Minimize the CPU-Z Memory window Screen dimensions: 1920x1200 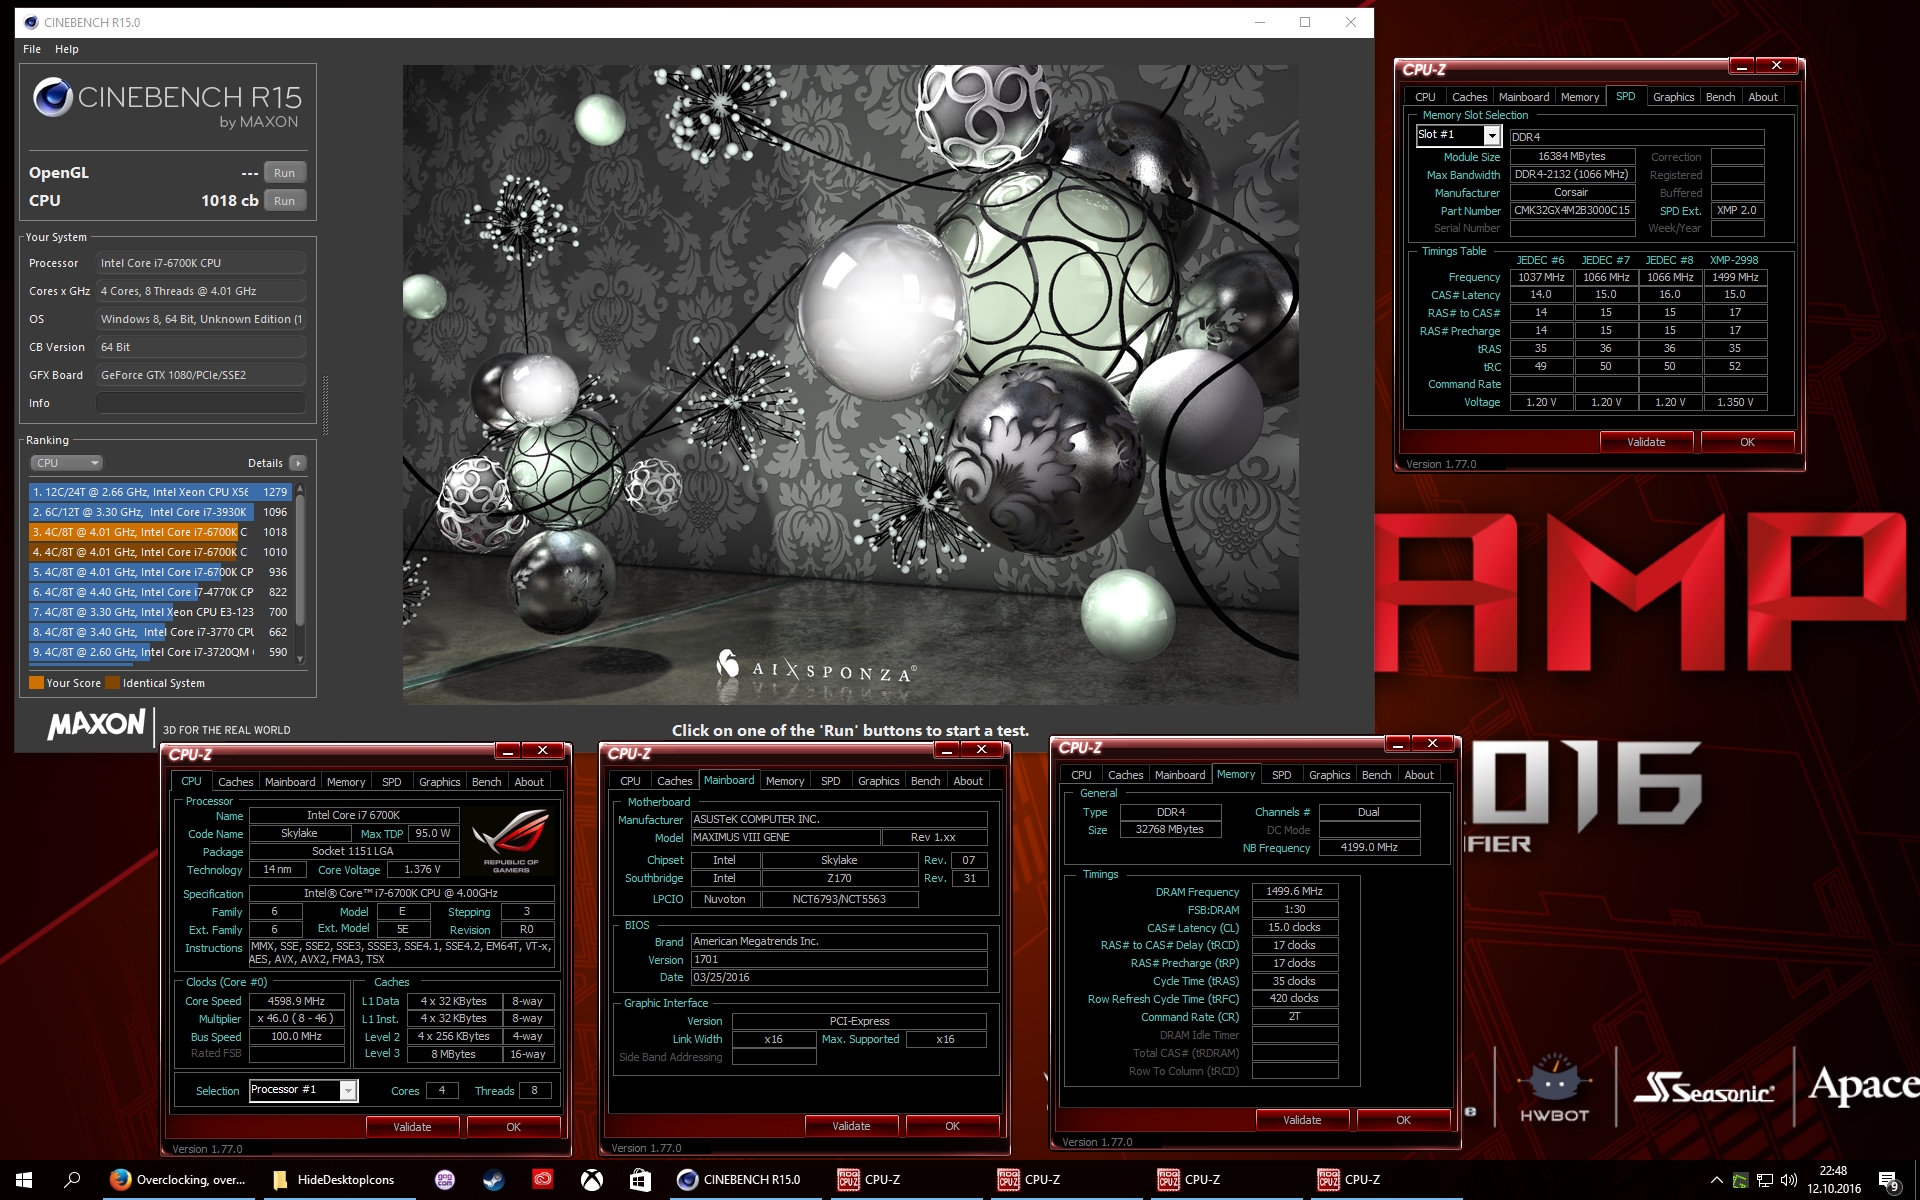click(1398, 744)
